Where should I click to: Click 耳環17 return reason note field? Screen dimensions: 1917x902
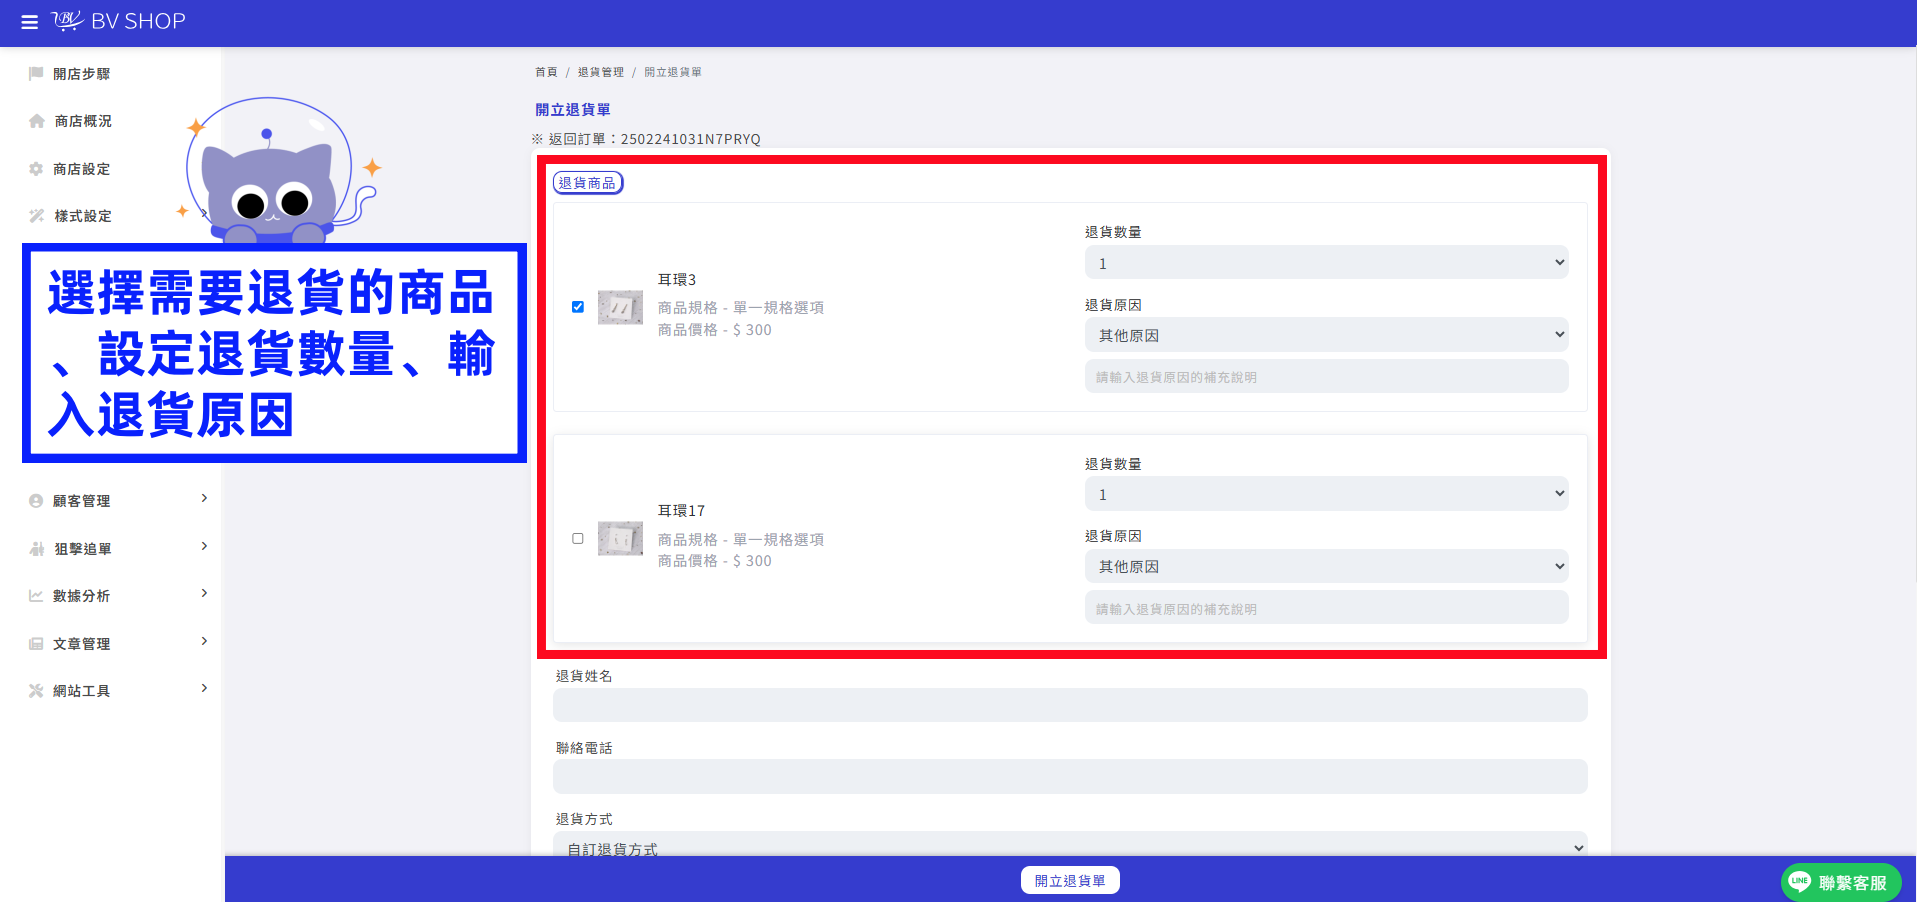(1326, 608)
